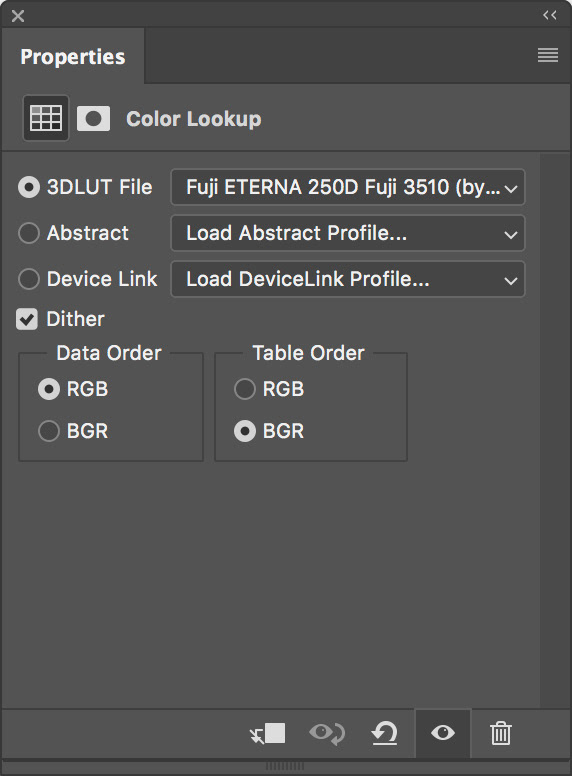This screenshot has width=572, height=776.
Task: Choose RGB under Table Order
Action: click(x=245, y=389)
